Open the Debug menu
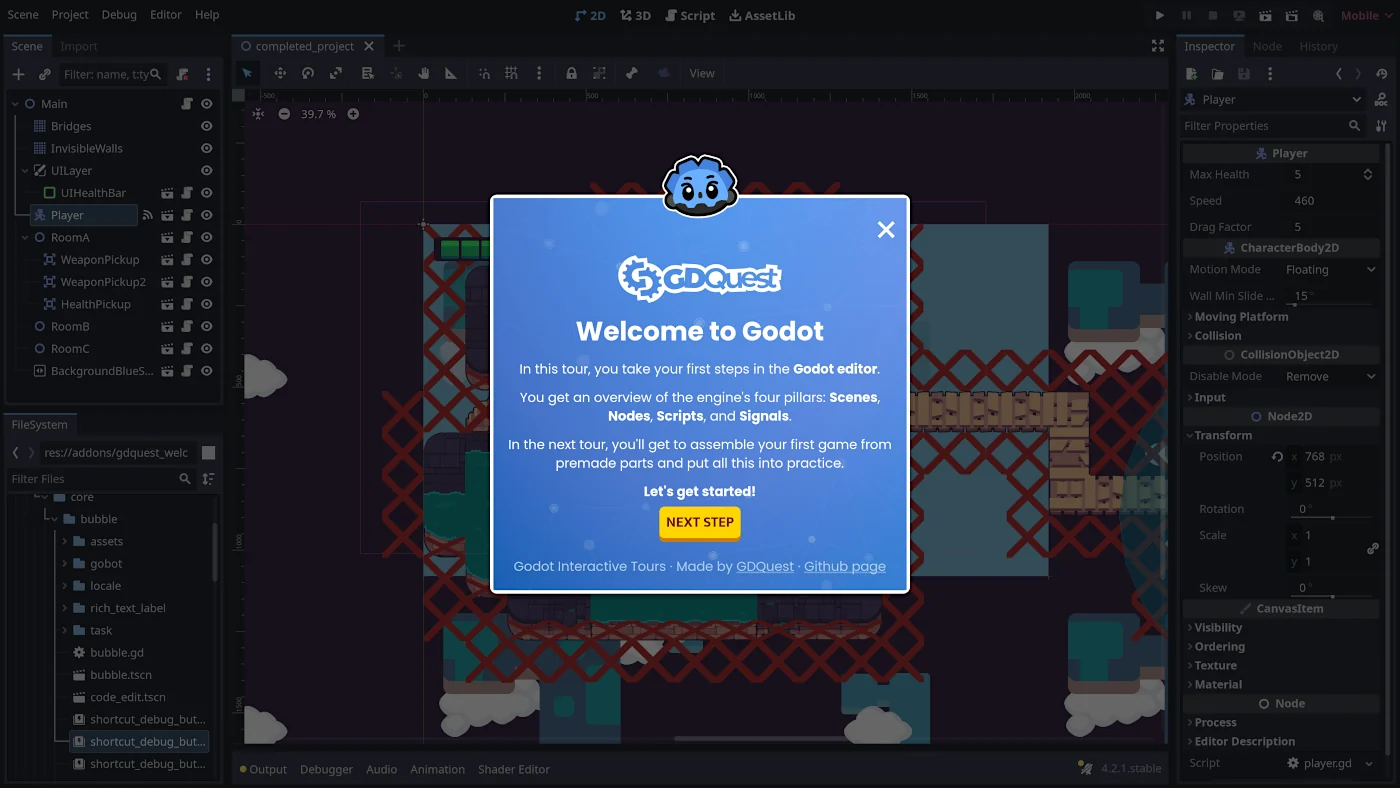Image resolution: width=1400 pixels, height=788 pixels. click(x=119, y=15)
